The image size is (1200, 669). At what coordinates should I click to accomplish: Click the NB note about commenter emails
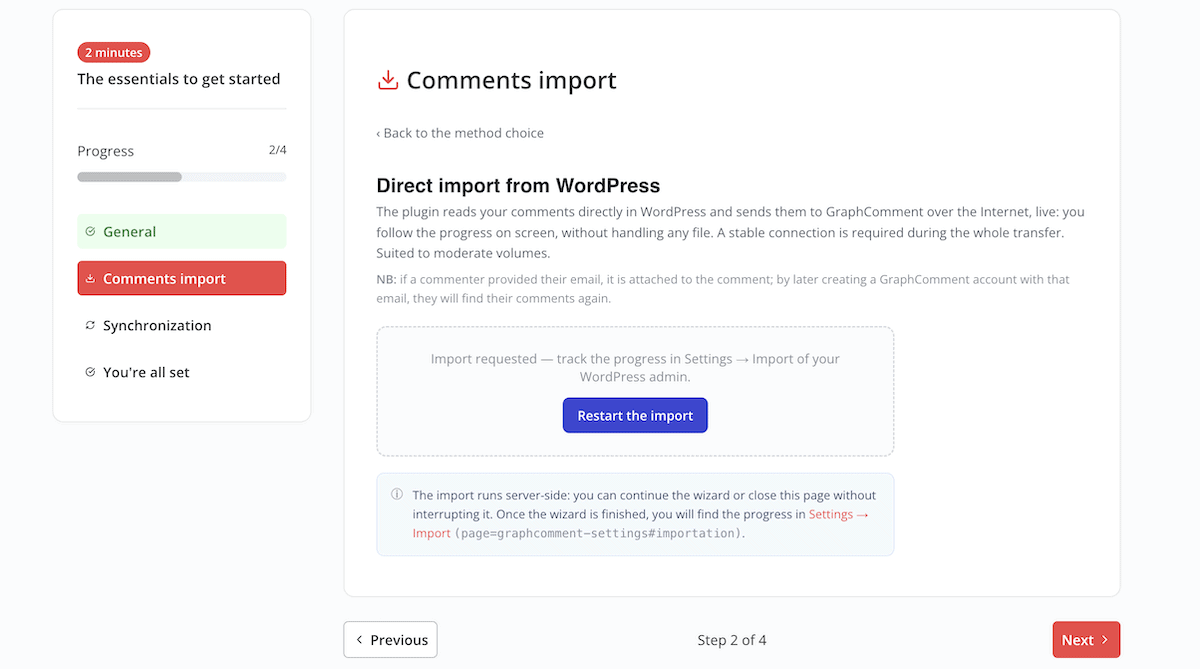coord(723,289)
